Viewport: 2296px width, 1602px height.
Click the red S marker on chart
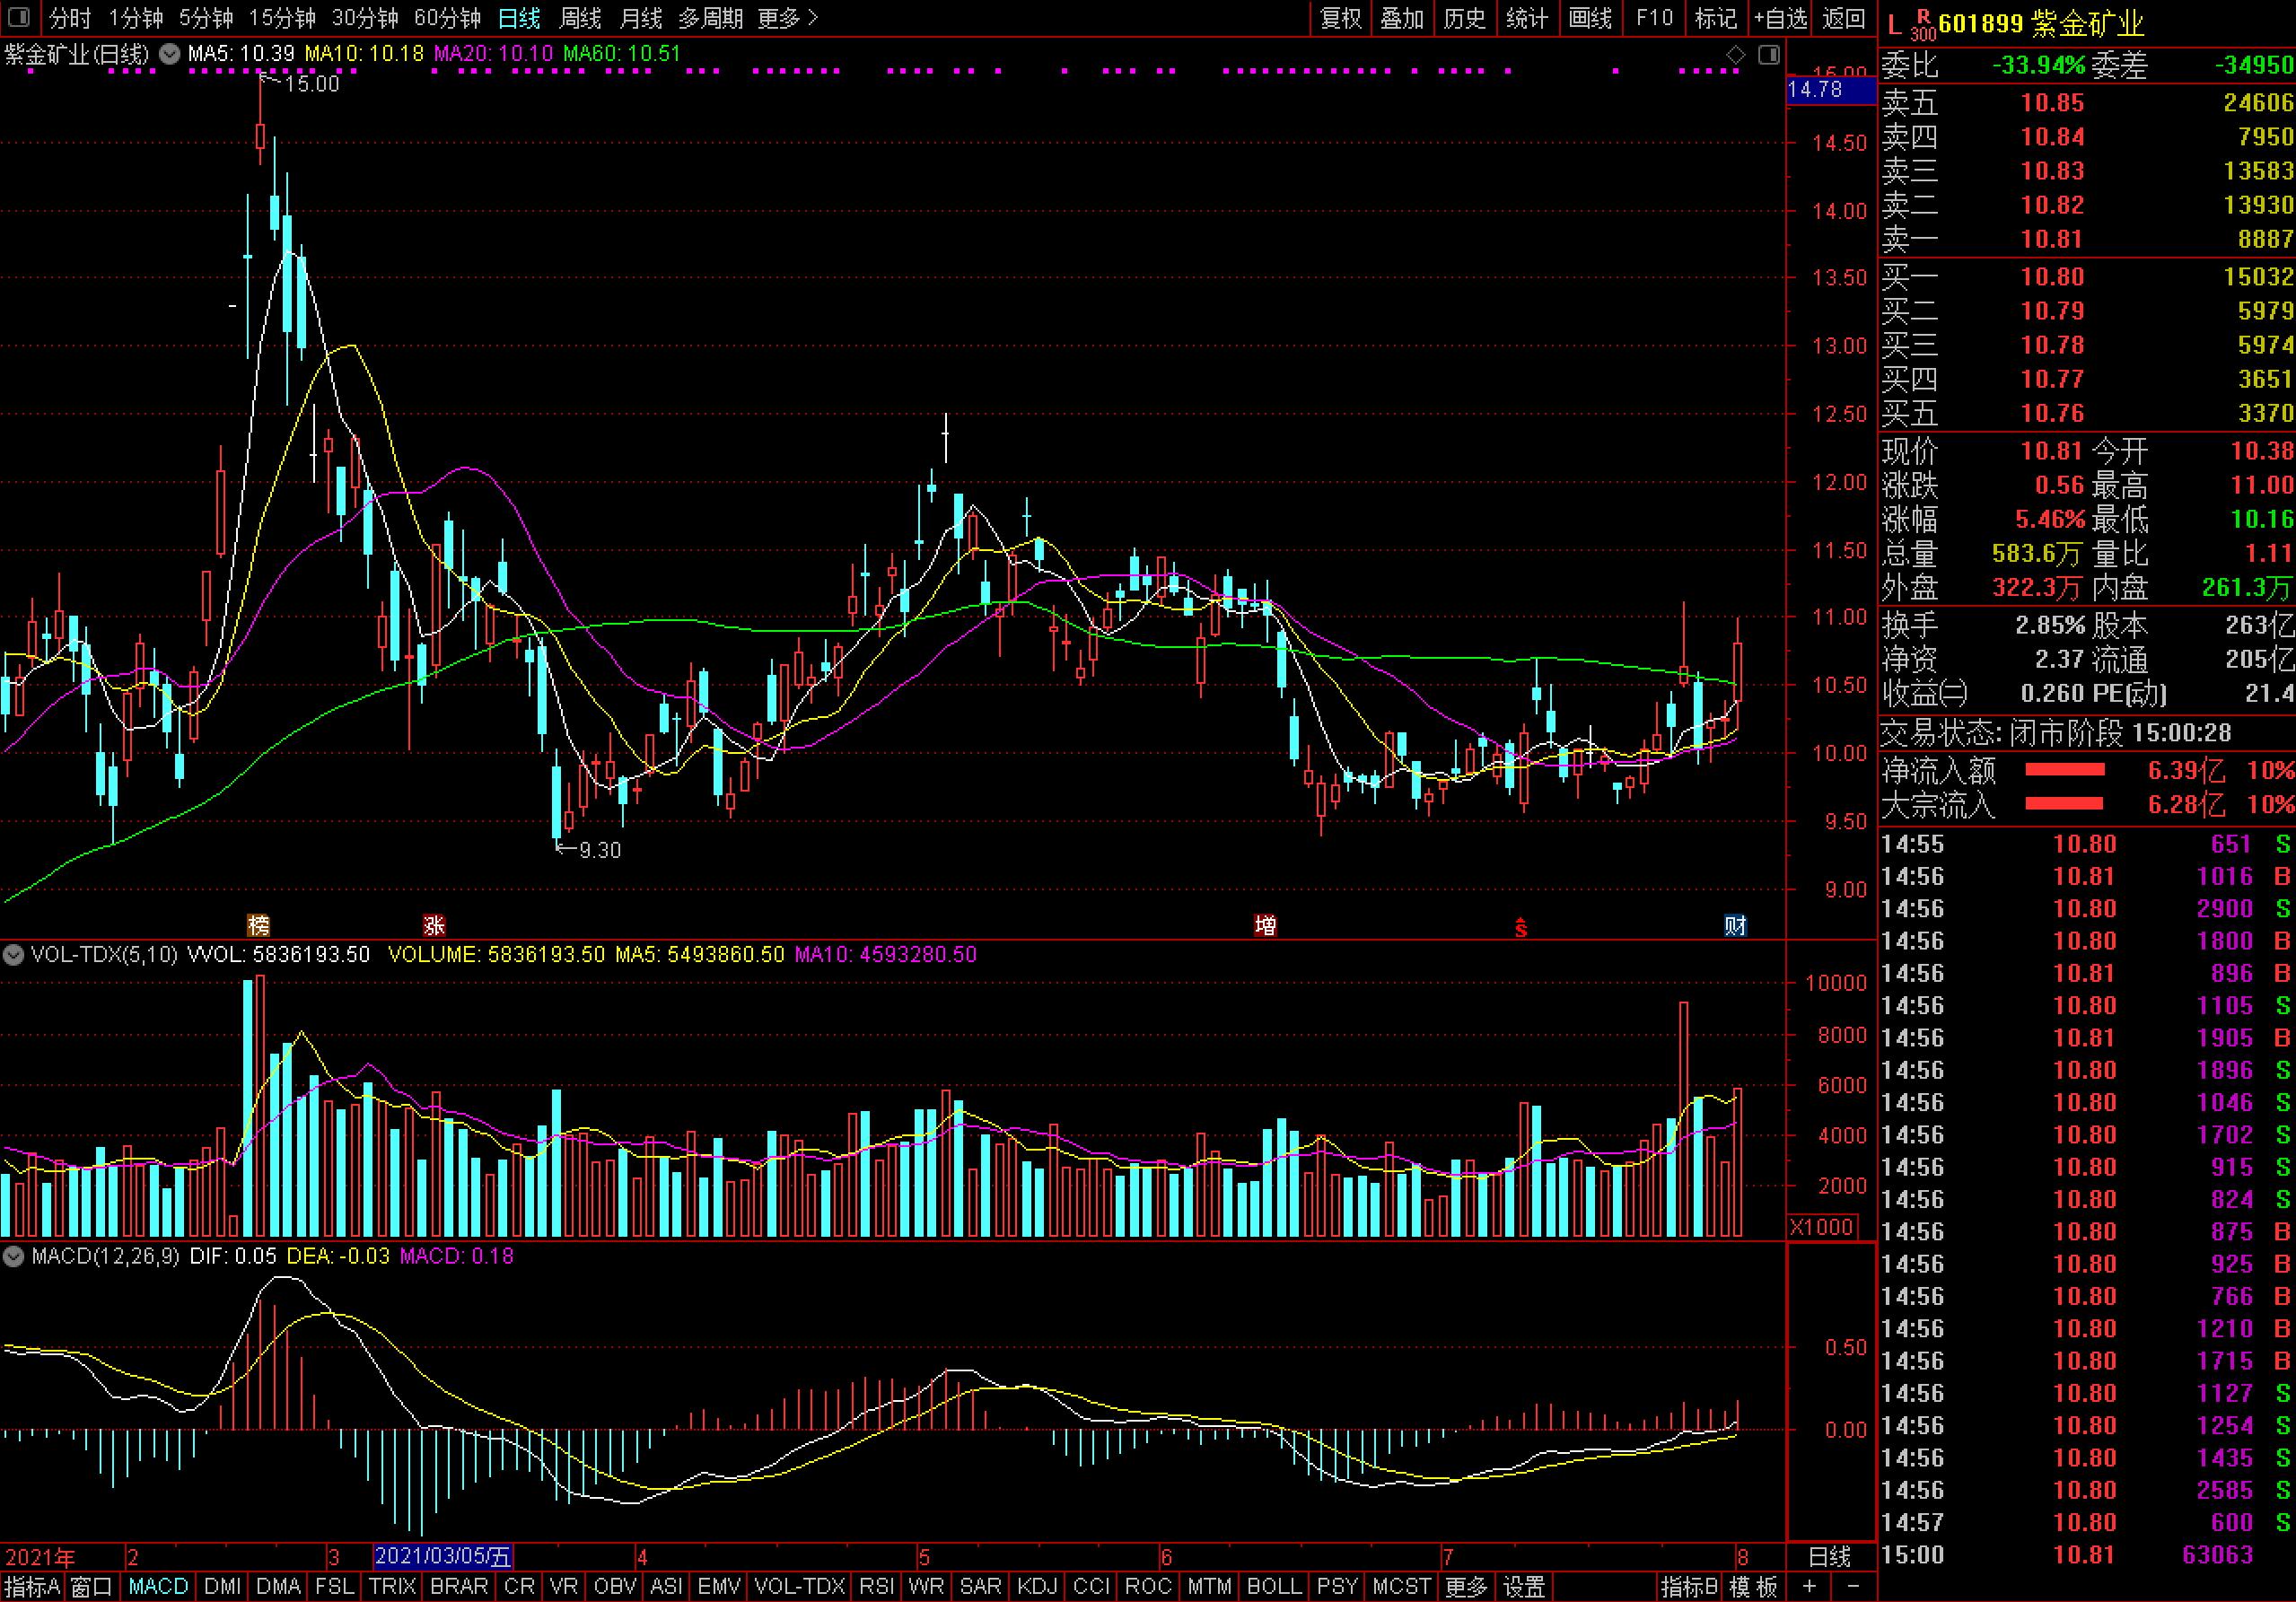[x=1520, y=927]
